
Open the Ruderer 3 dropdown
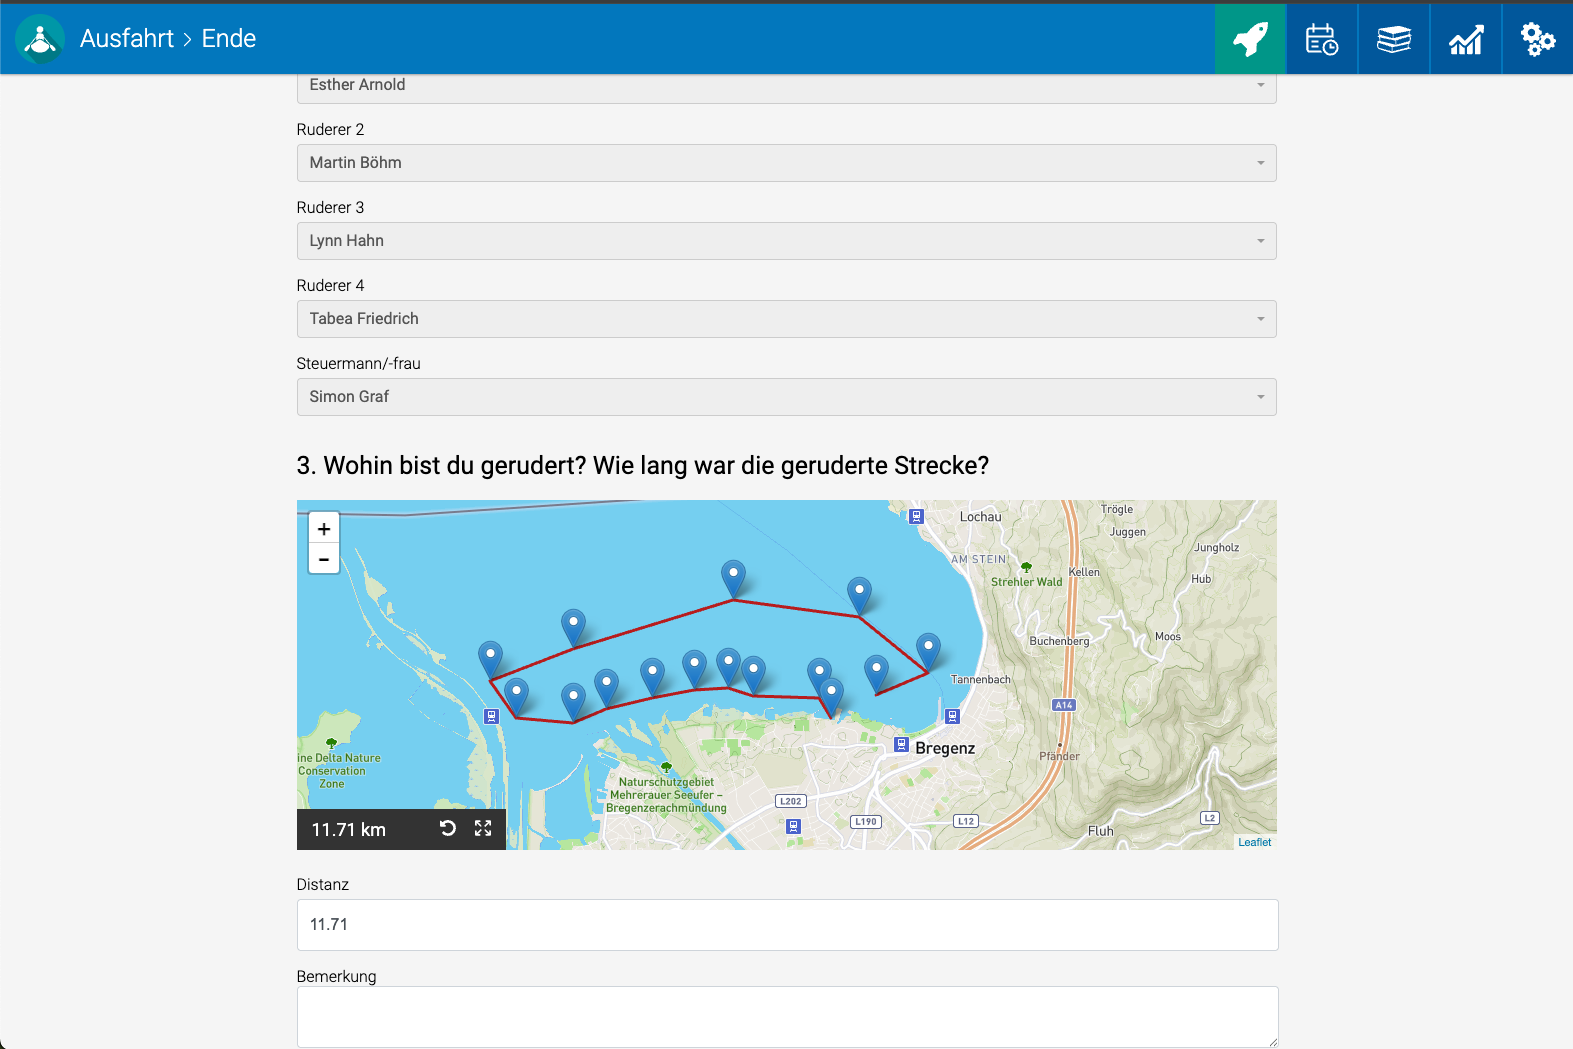786,241
